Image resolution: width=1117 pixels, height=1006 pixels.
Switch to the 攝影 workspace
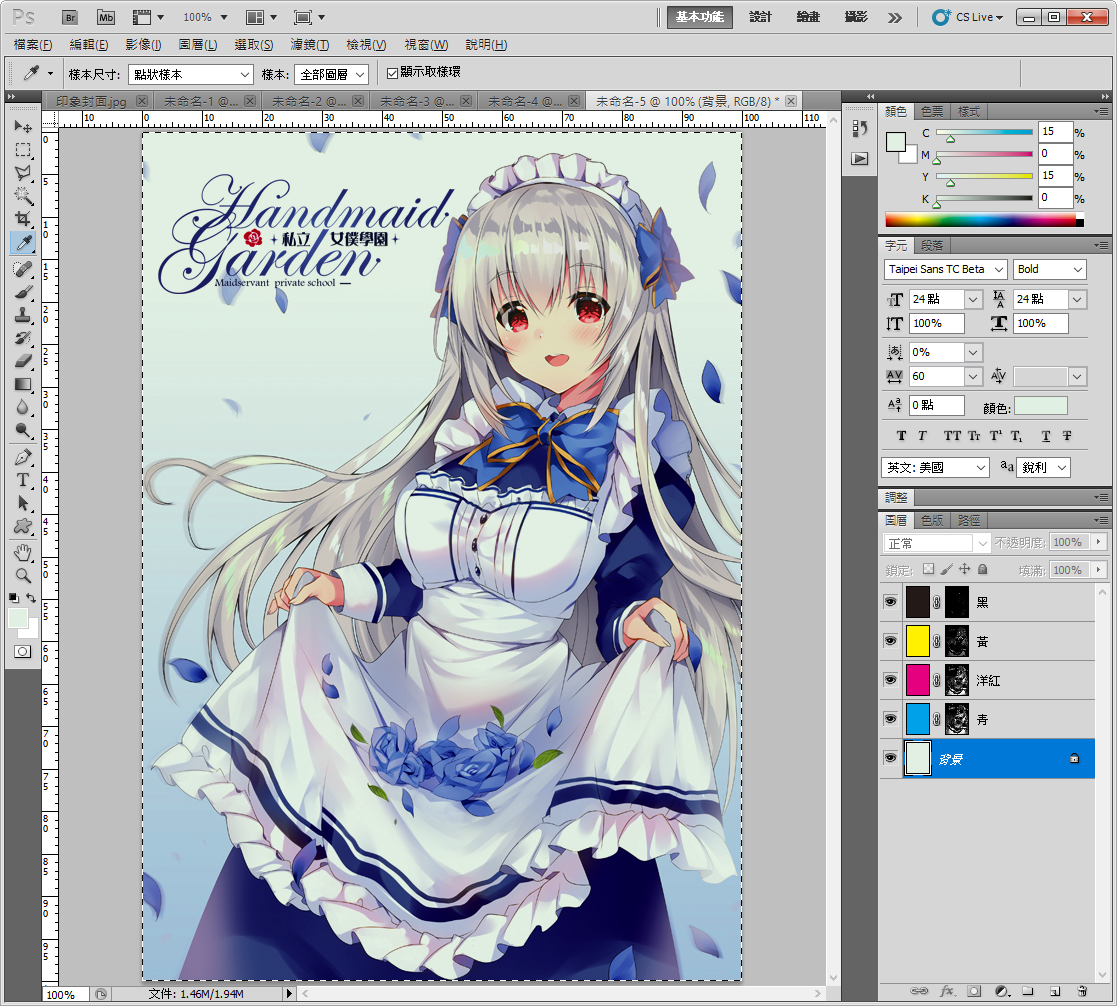click(856, 17)
